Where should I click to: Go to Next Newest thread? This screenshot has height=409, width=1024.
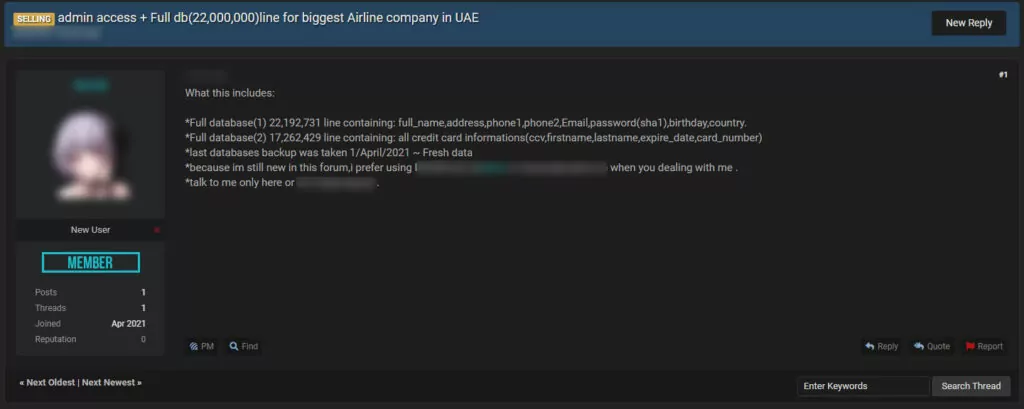(112, 383)
